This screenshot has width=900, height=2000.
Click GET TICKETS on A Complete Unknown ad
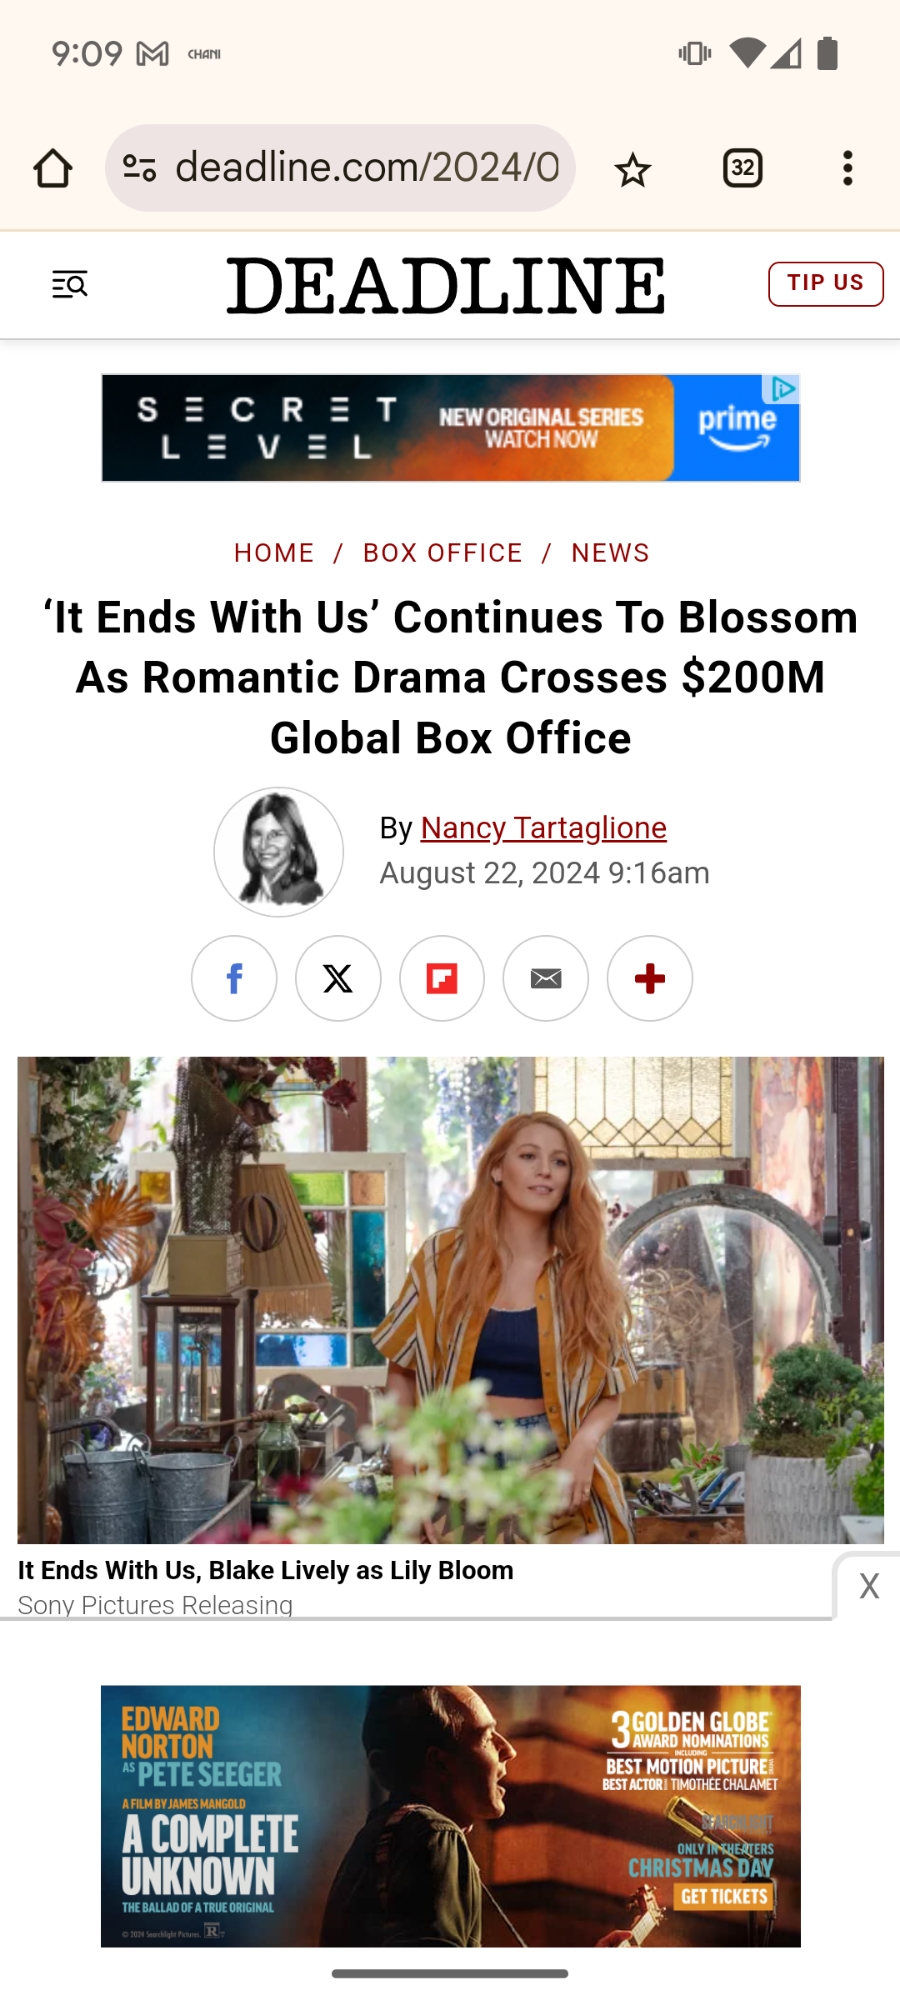coord(724,1896)
